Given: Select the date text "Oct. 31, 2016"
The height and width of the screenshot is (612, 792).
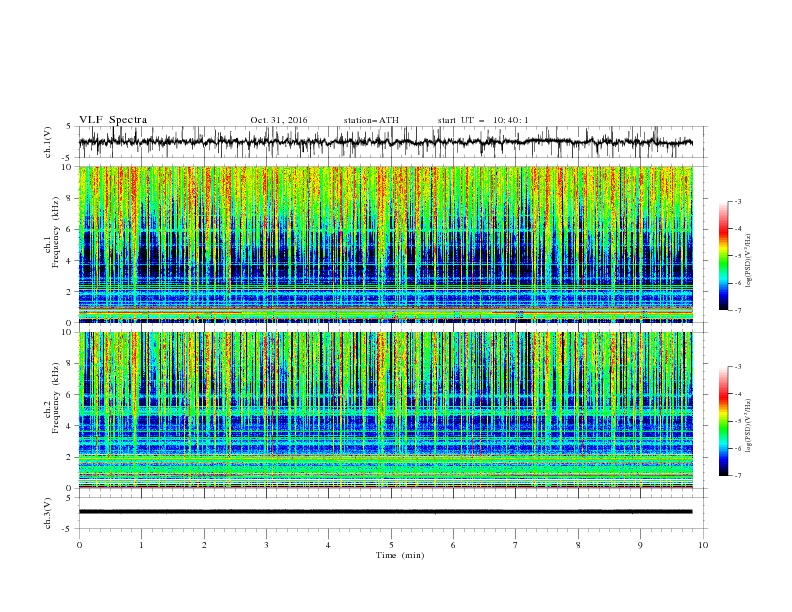Looking at the screenshot, I should [279, 120].
